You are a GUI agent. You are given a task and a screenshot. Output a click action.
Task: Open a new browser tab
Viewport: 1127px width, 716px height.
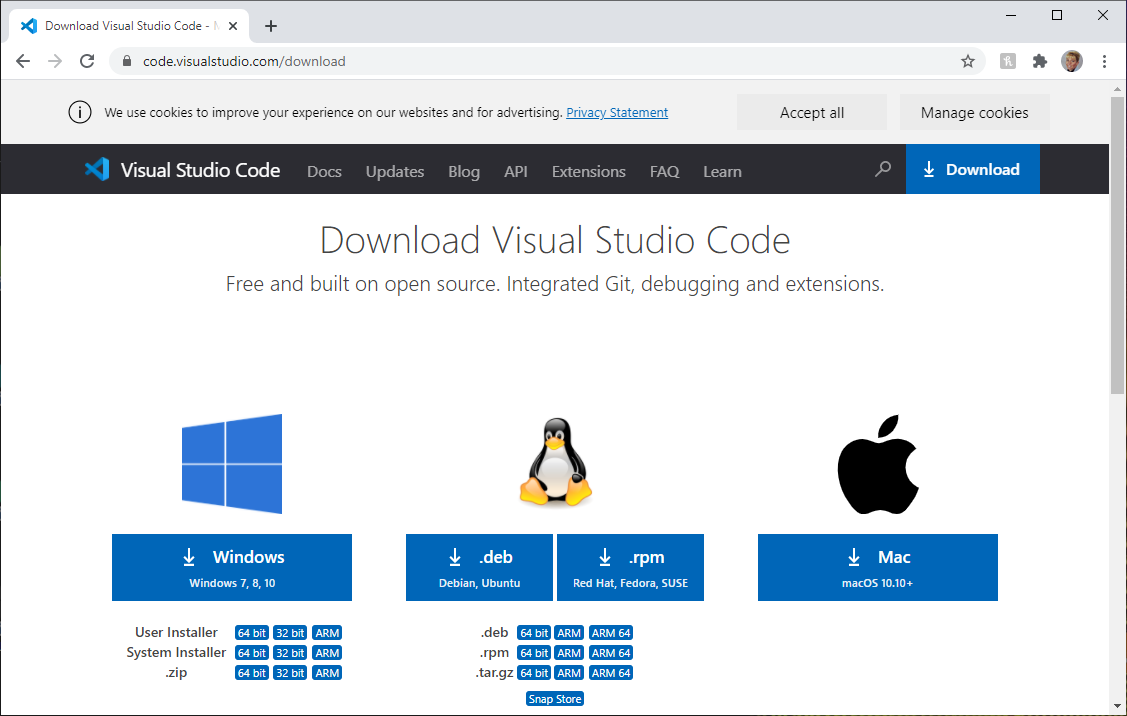click(x=271, y=26)
